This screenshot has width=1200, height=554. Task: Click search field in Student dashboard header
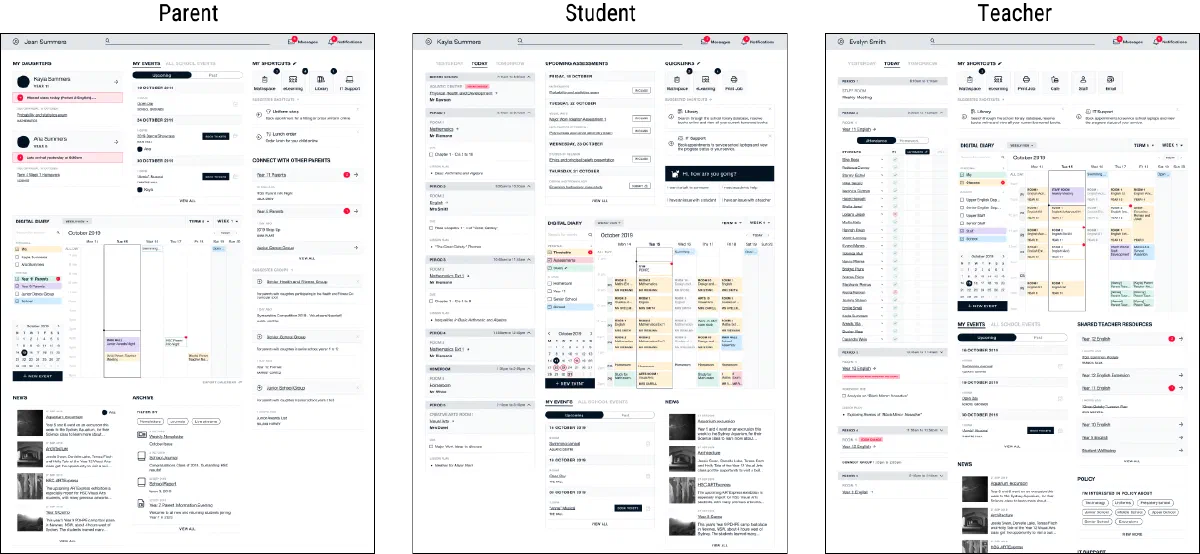tap(600, 42)
